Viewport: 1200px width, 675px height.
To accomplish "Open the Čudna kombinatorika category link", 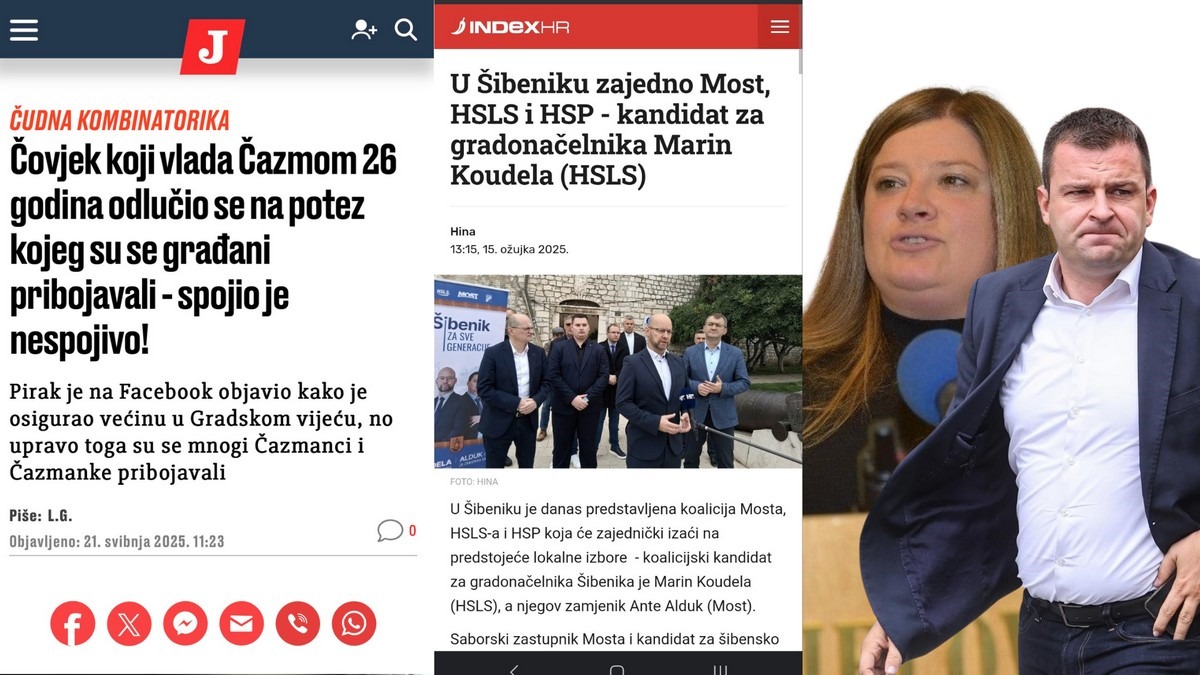I will coord(120,120).
